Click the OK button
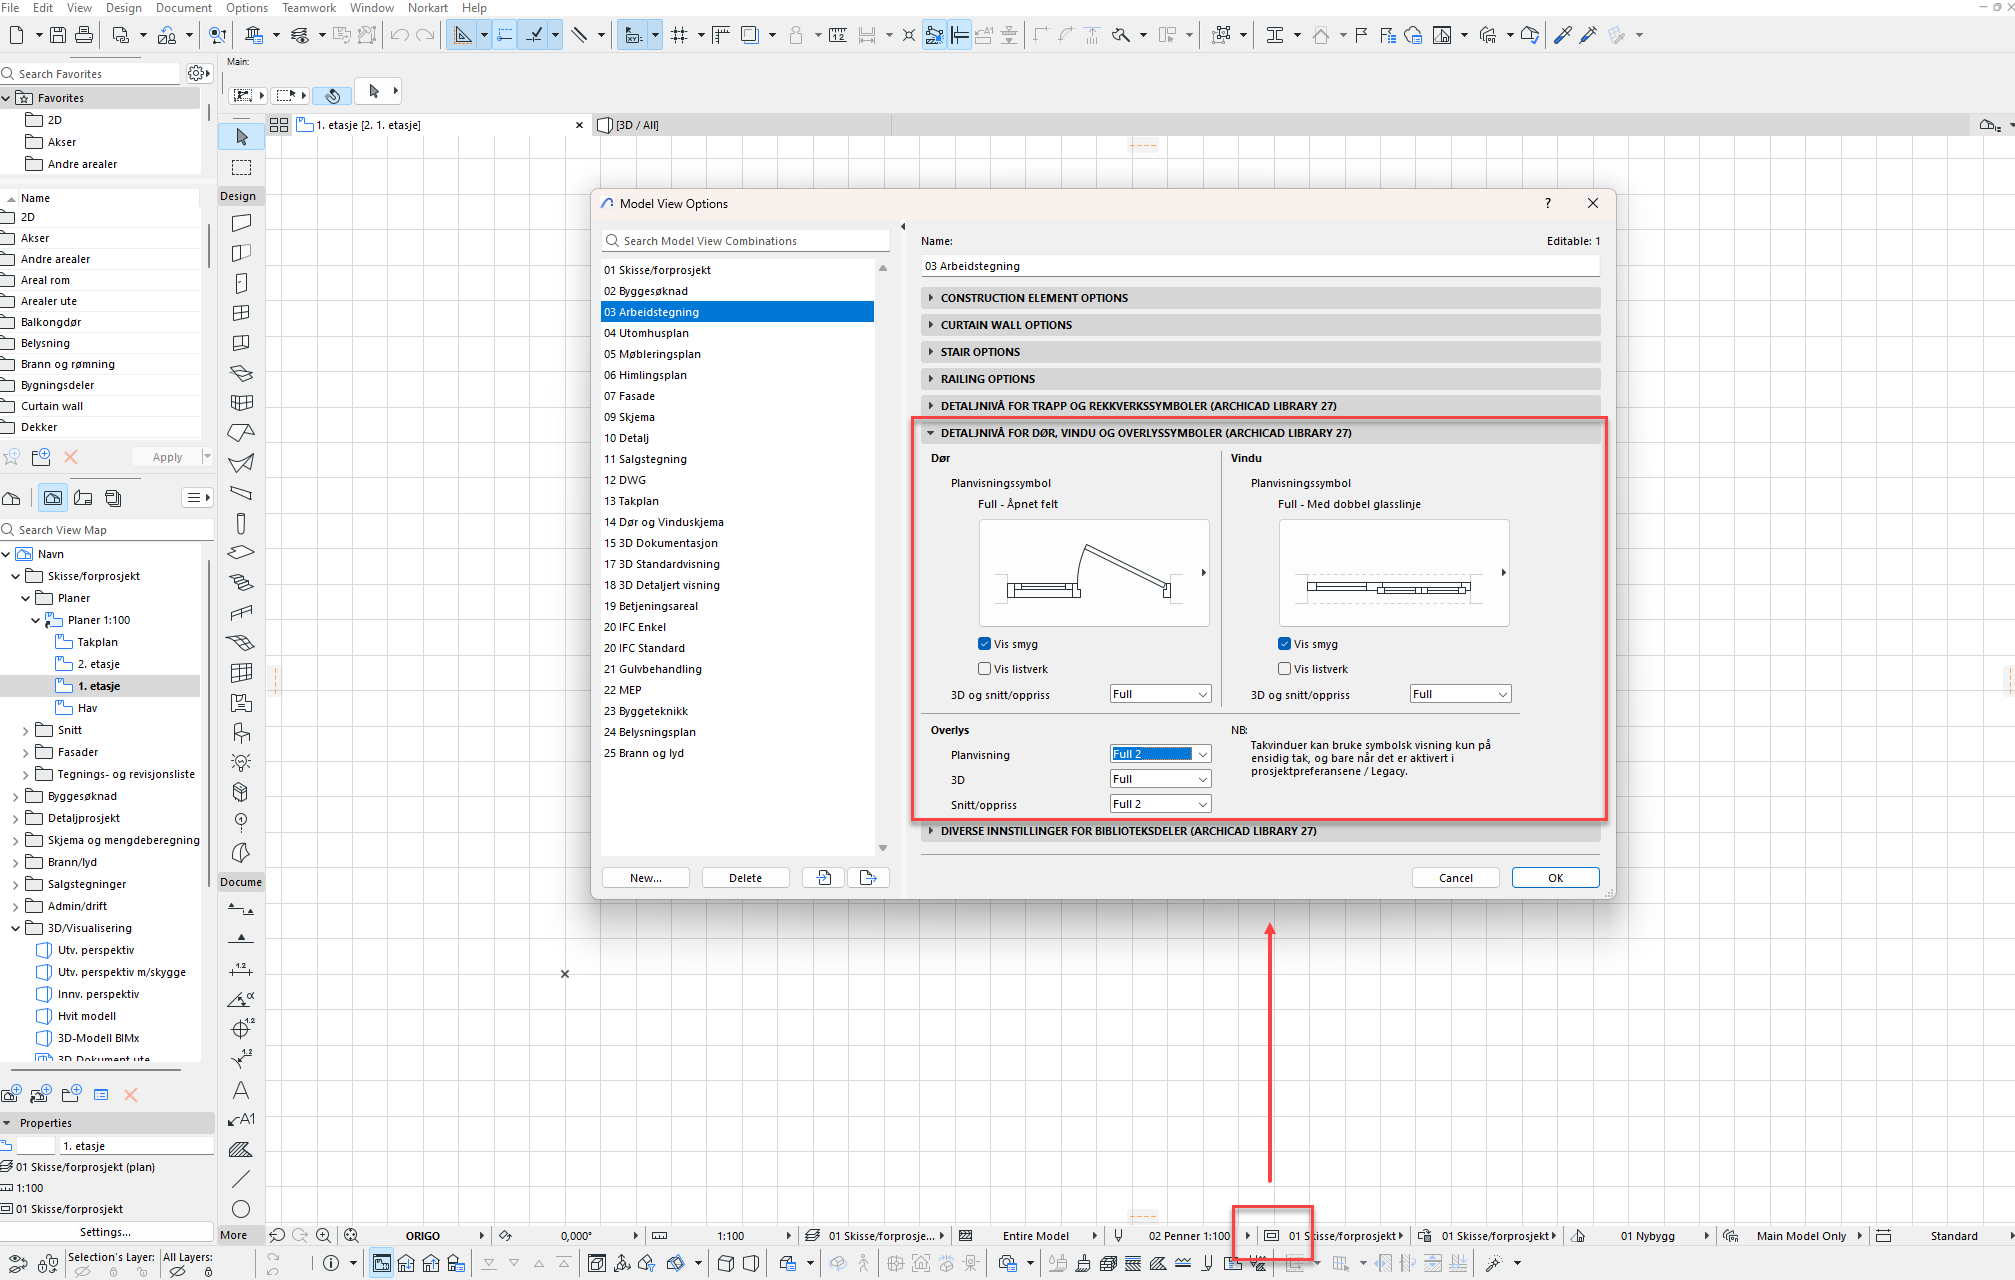The width and height of the screenshot is (2015, 1280). pos(1555,878)
